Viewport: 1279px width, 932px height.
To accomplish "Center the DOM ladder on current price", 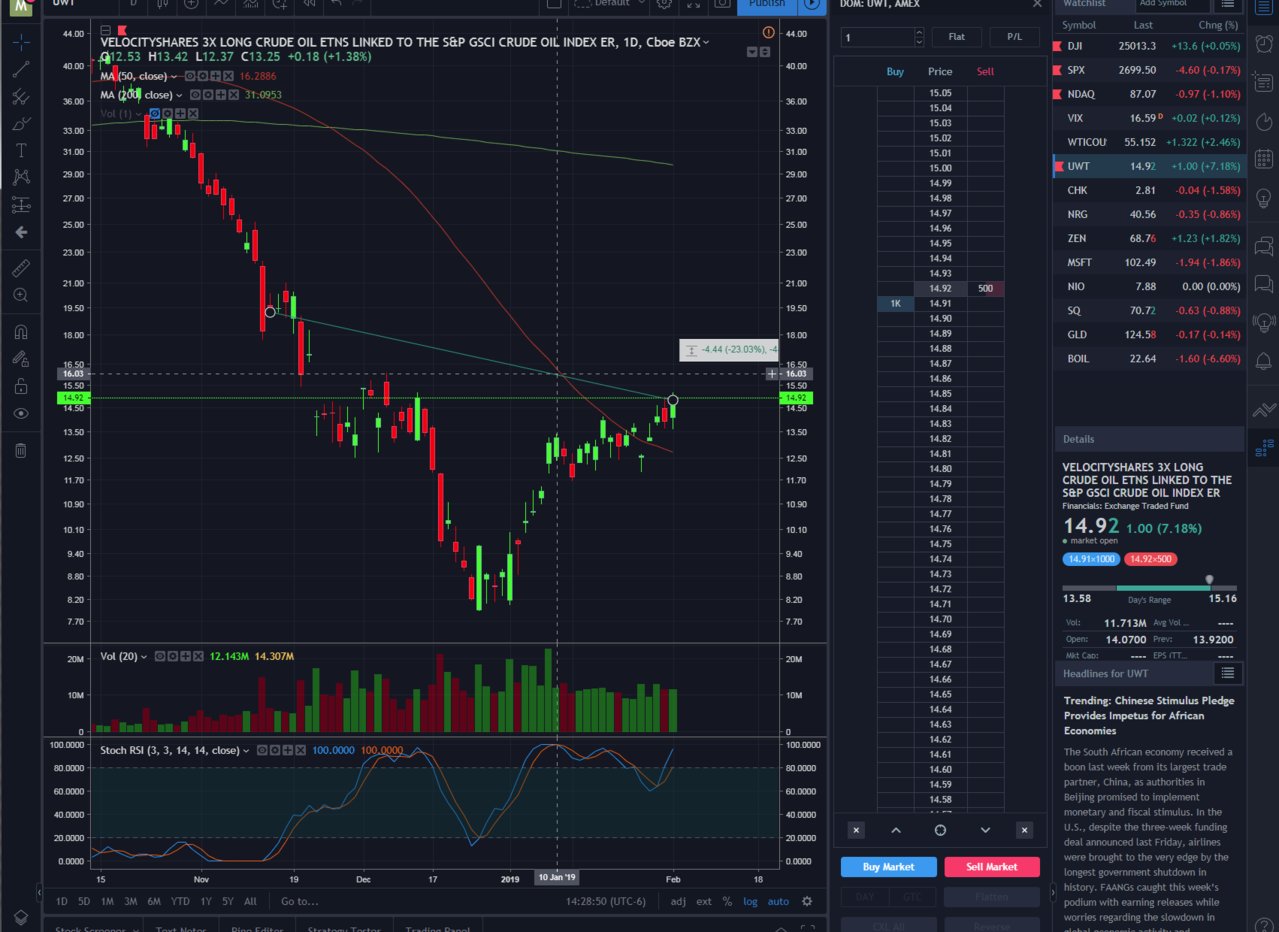I will 940,830.
